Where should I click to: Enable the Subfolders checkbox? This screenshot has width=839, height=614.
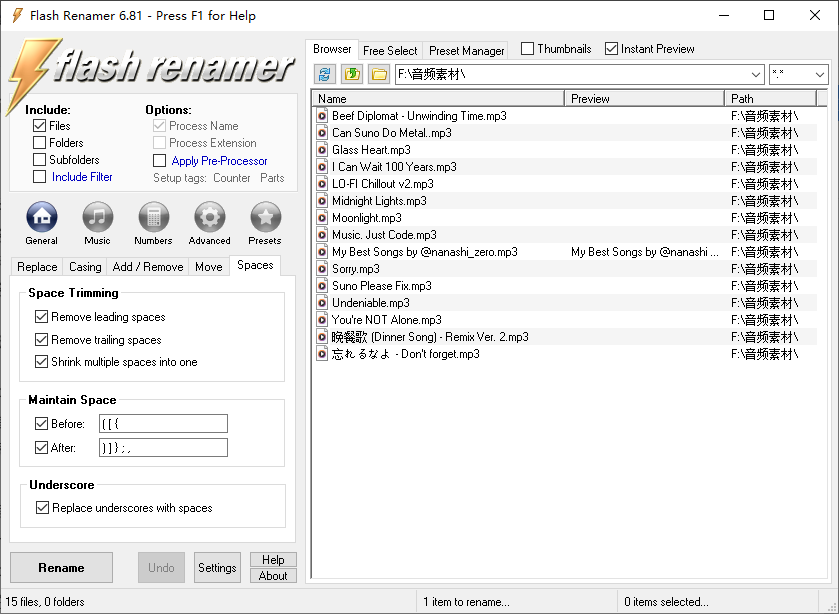click(x=40, y=160)
